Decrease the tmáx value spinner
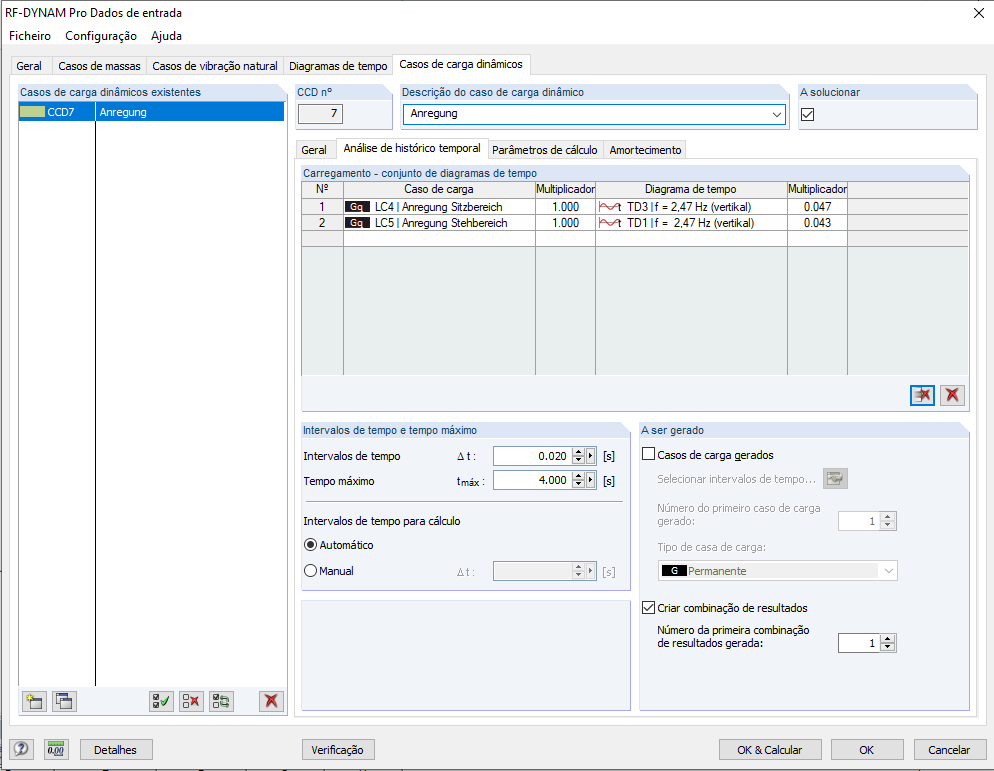 578,484
